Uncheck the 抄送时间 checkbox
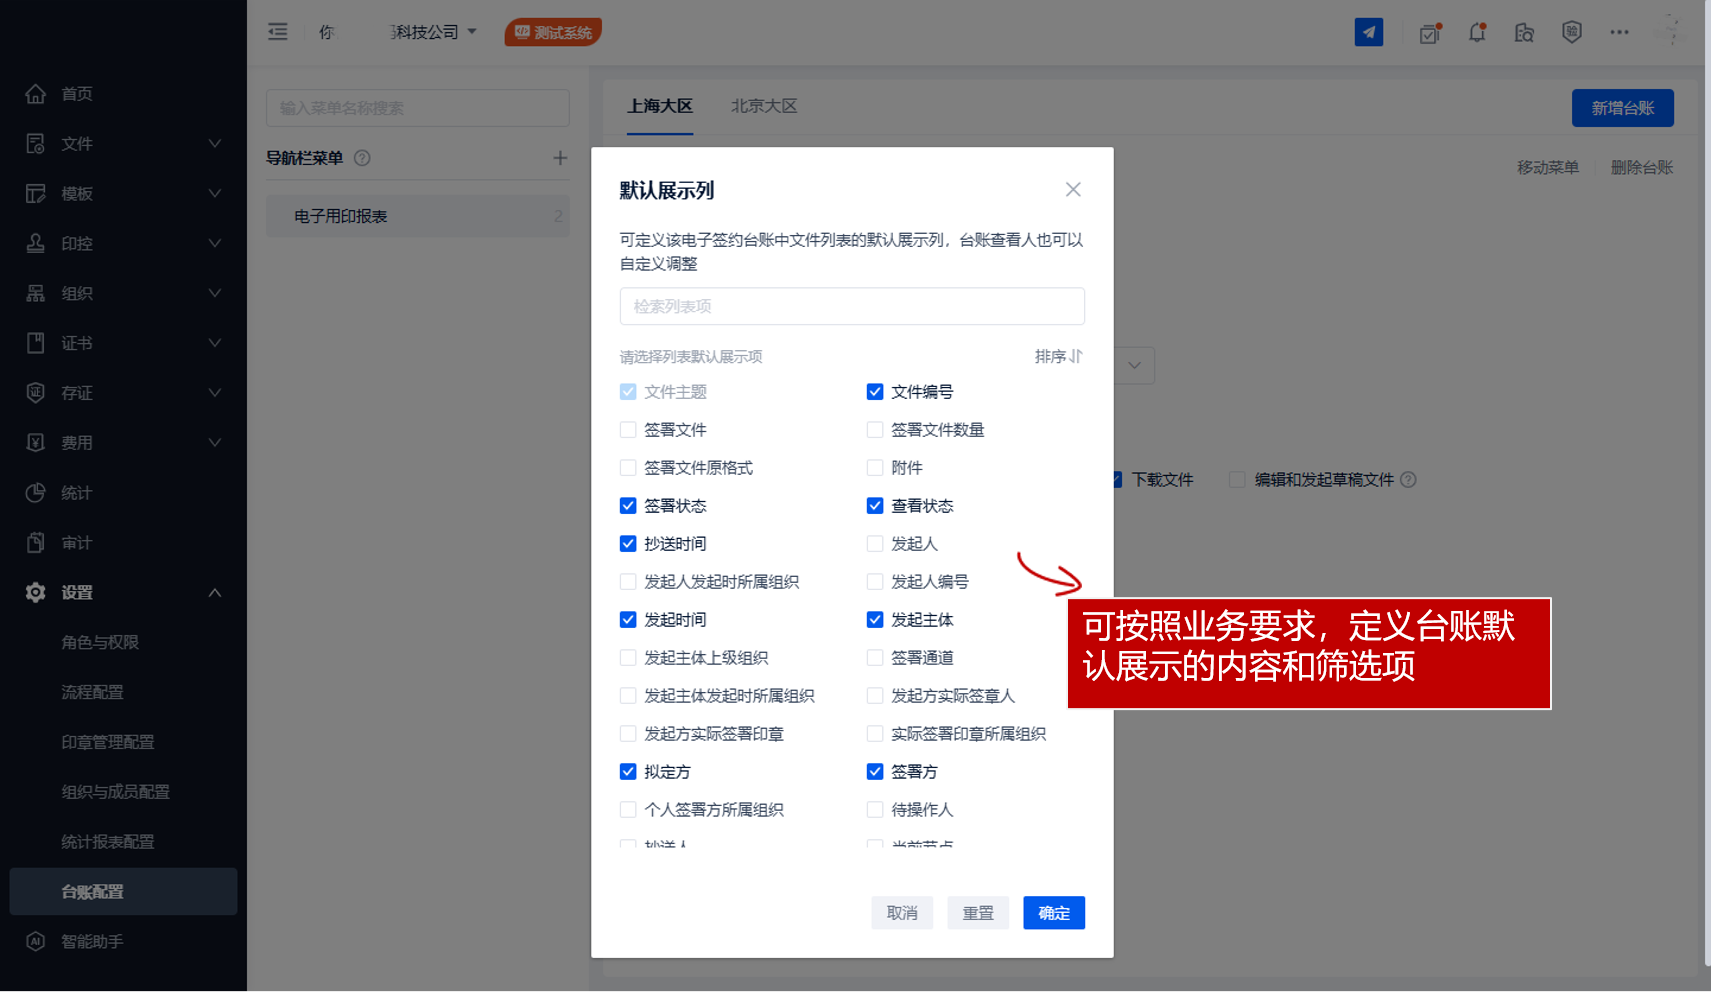Image resolution: width=1711 pixels, height=992 pixels. [628, 544]
